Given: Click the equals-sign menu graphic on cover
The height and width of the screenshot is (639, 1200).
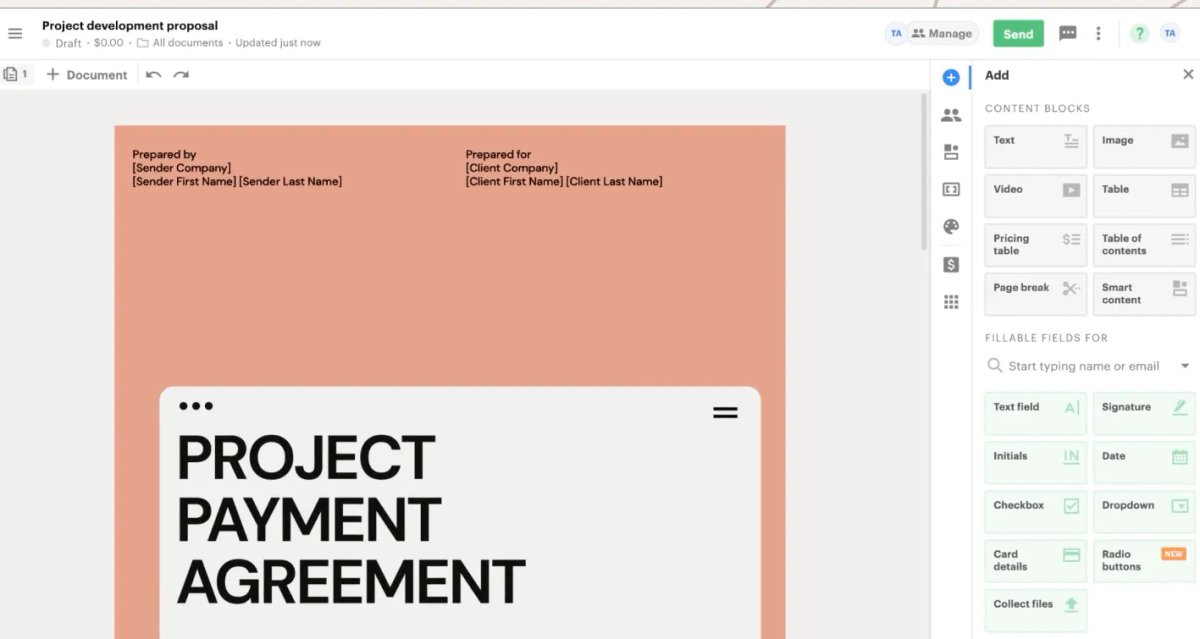Looking at the screenshot, I should click(x=725, y=412).
